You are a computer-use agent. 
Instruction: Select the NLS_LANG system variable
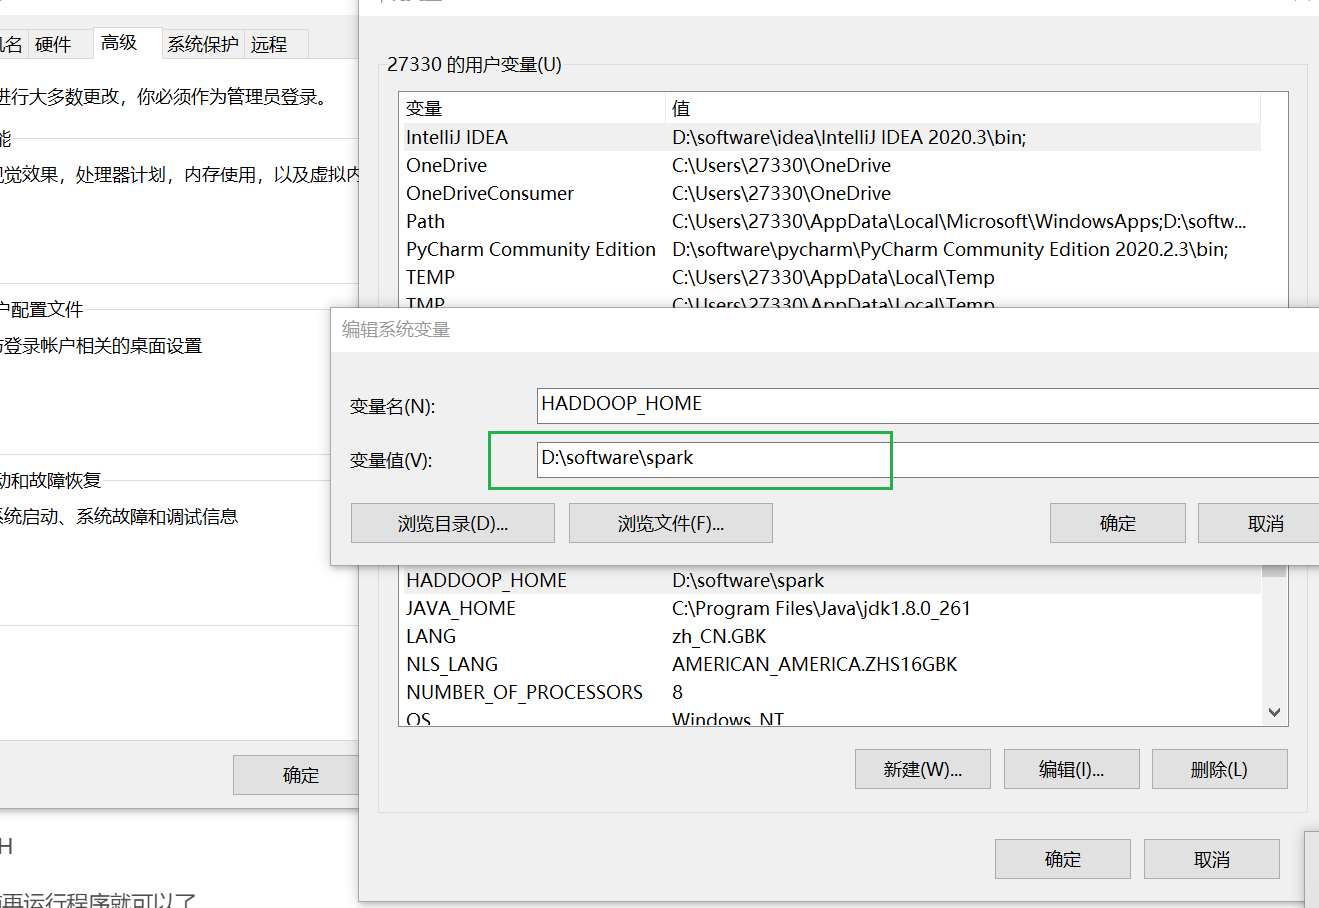point(600,664)
